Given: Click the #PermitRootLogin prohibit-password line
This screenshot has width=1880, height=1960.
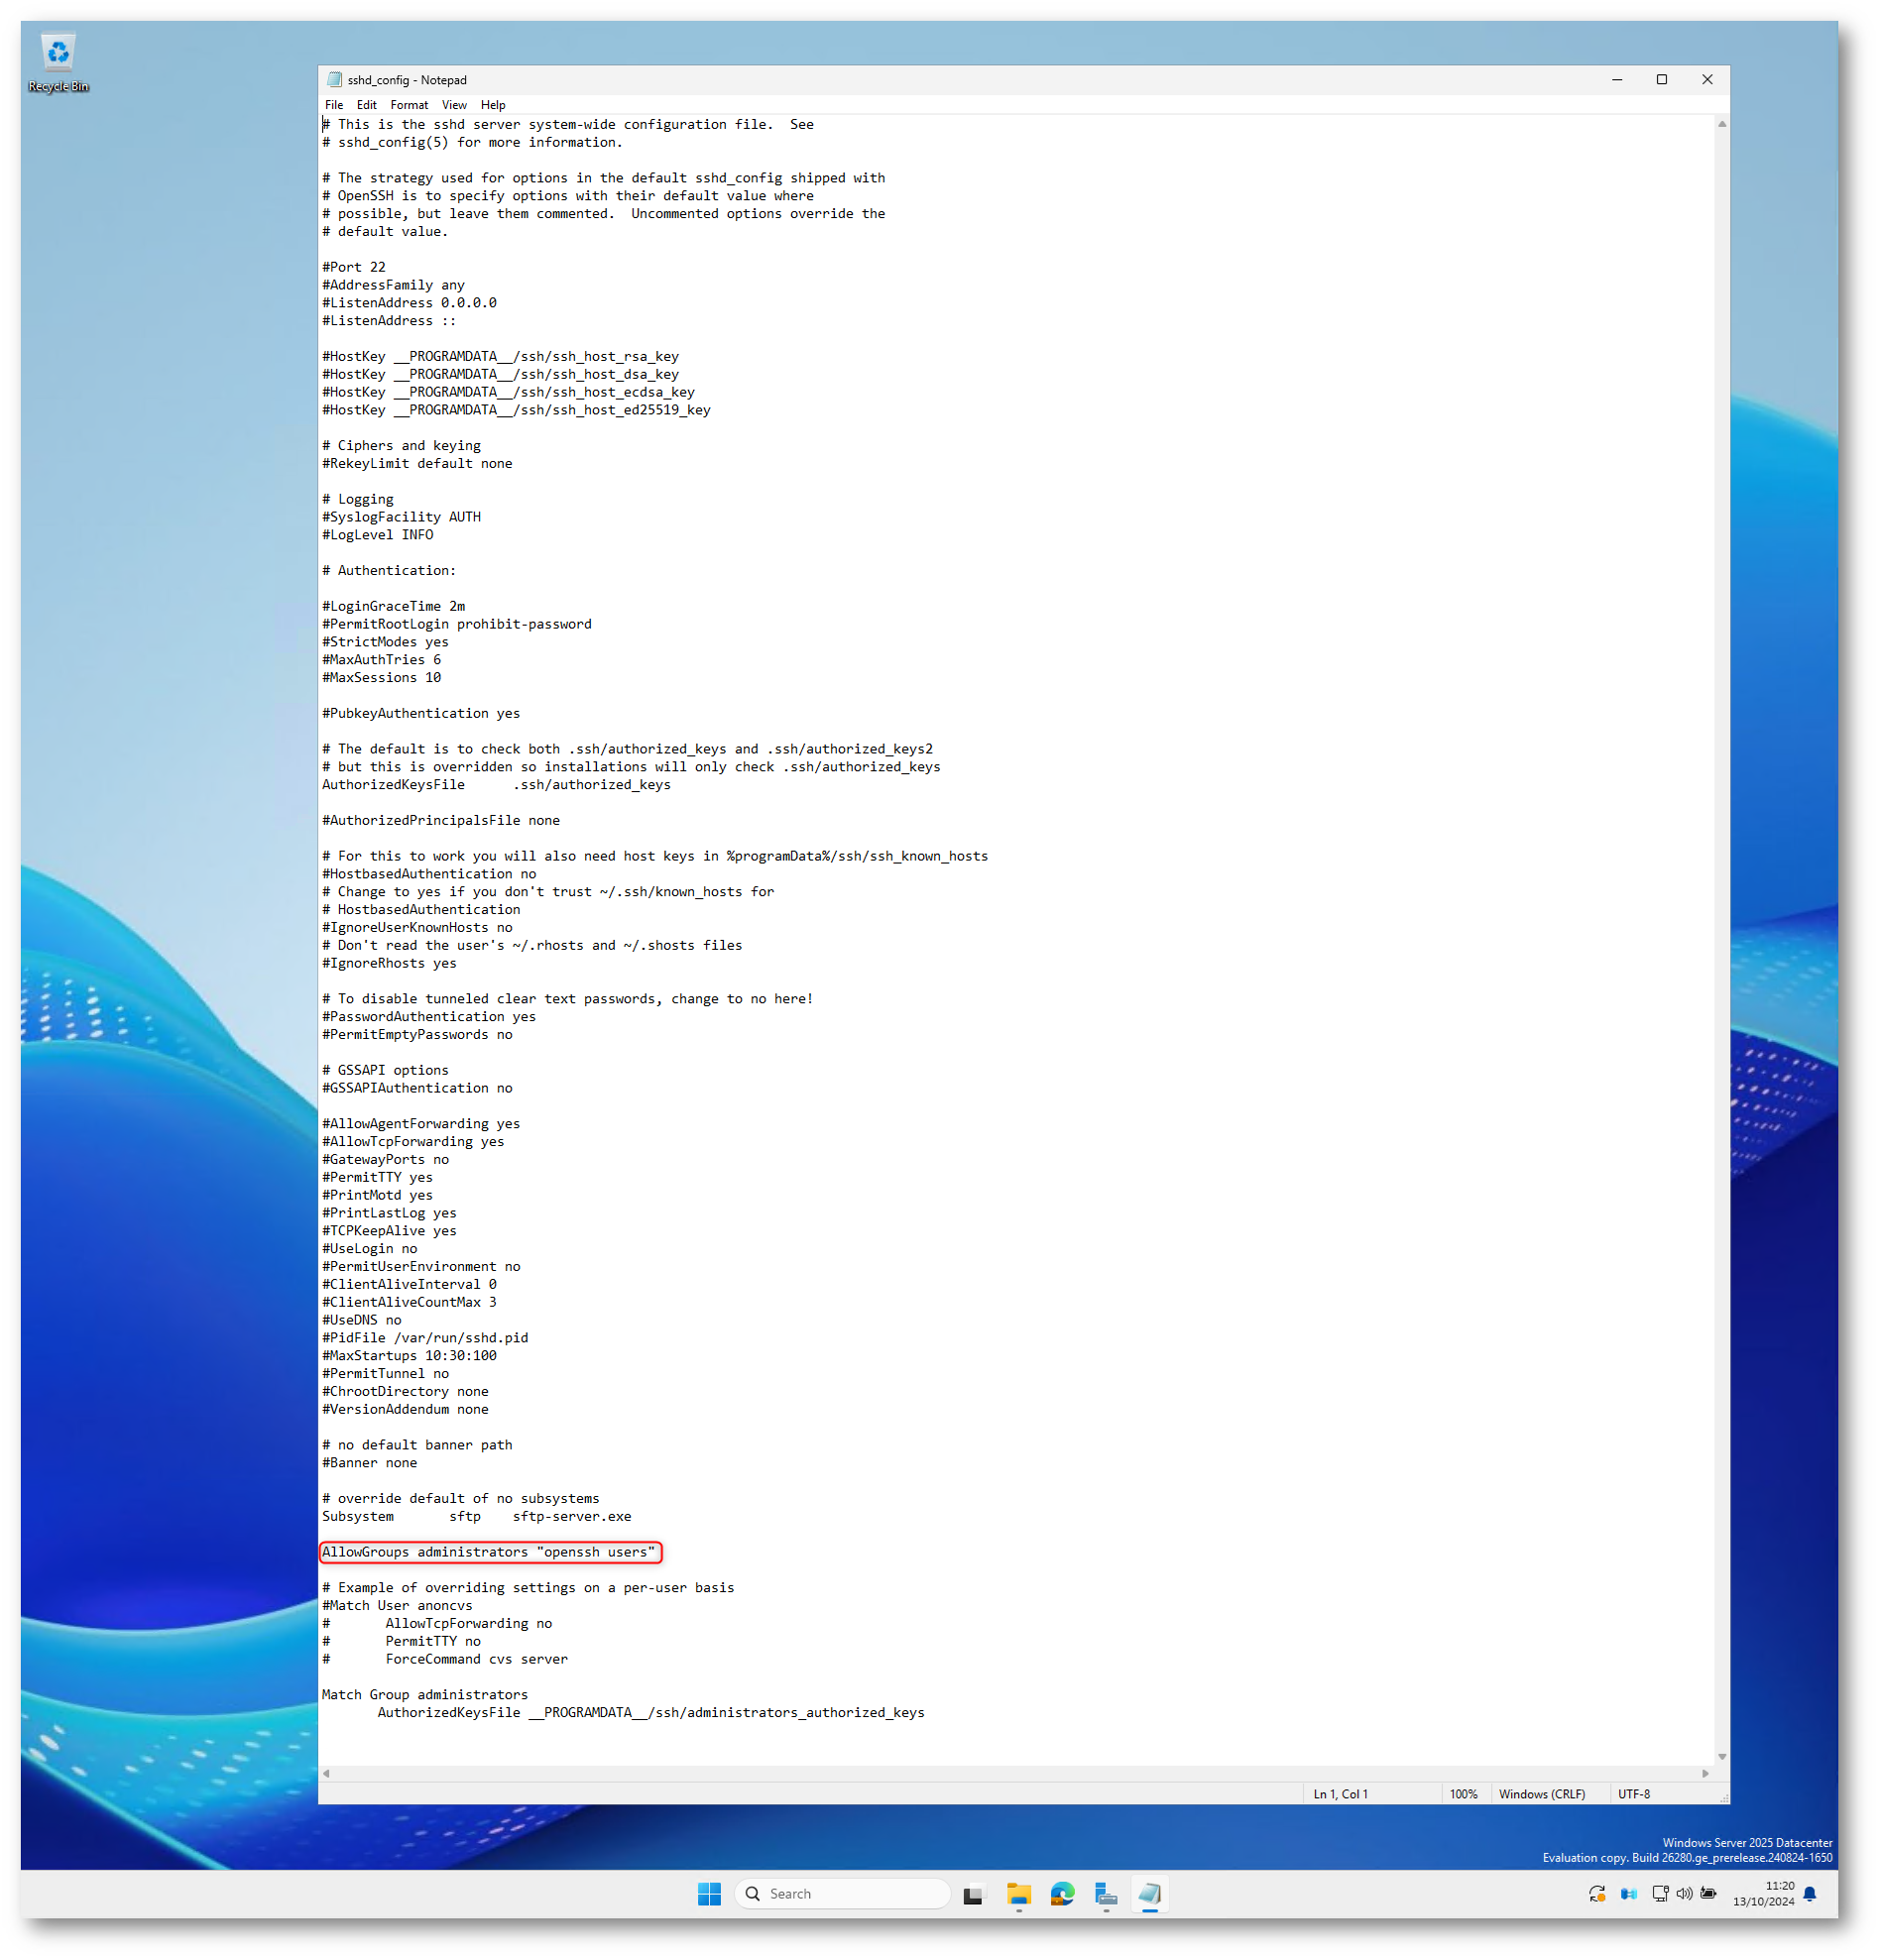Looking at the screenshot, I should click(457, 624).
